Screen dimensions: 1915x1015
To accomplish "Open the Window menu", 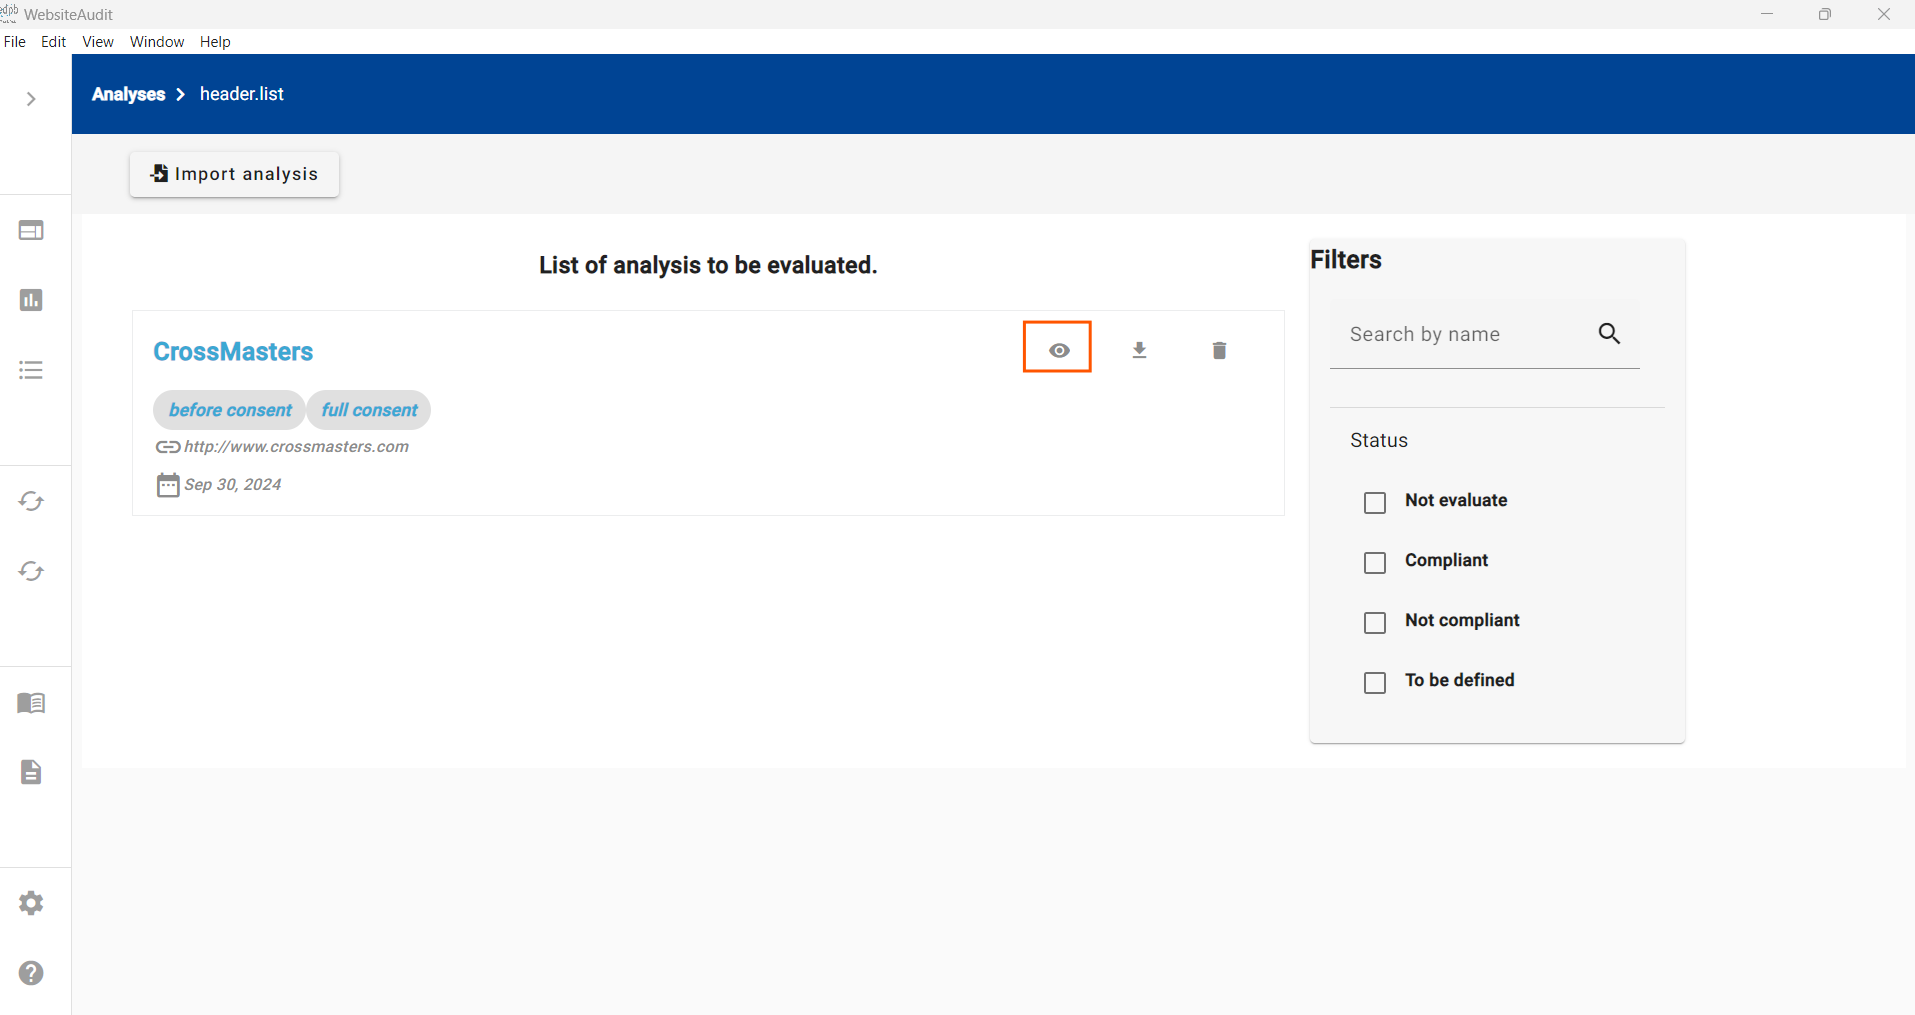I will (157, 42).
